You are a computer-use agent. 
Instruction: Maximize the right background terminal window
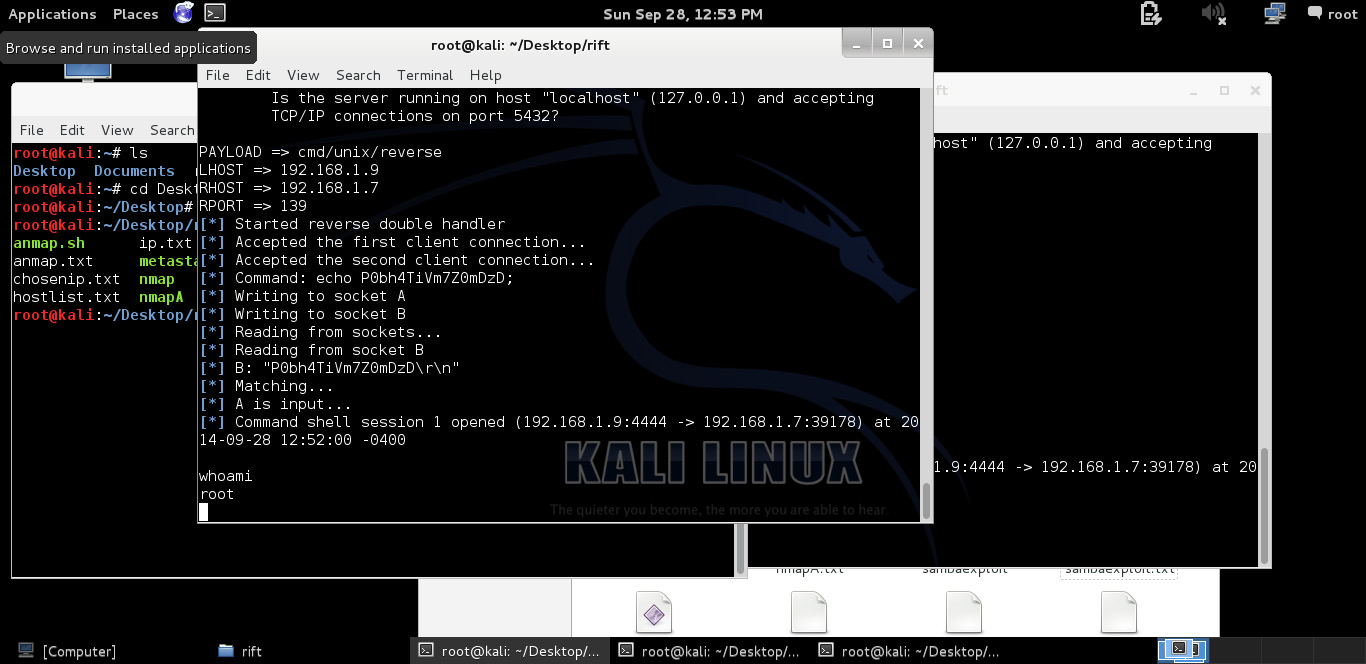pos(1224,90)
